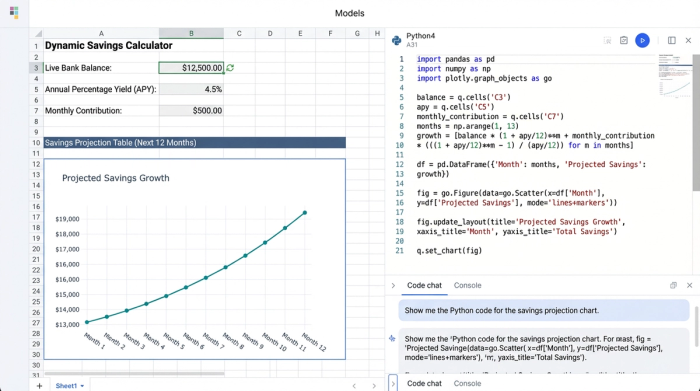Click code line 21 q.set_chart(fig)
700x391 pixels.
449,251
